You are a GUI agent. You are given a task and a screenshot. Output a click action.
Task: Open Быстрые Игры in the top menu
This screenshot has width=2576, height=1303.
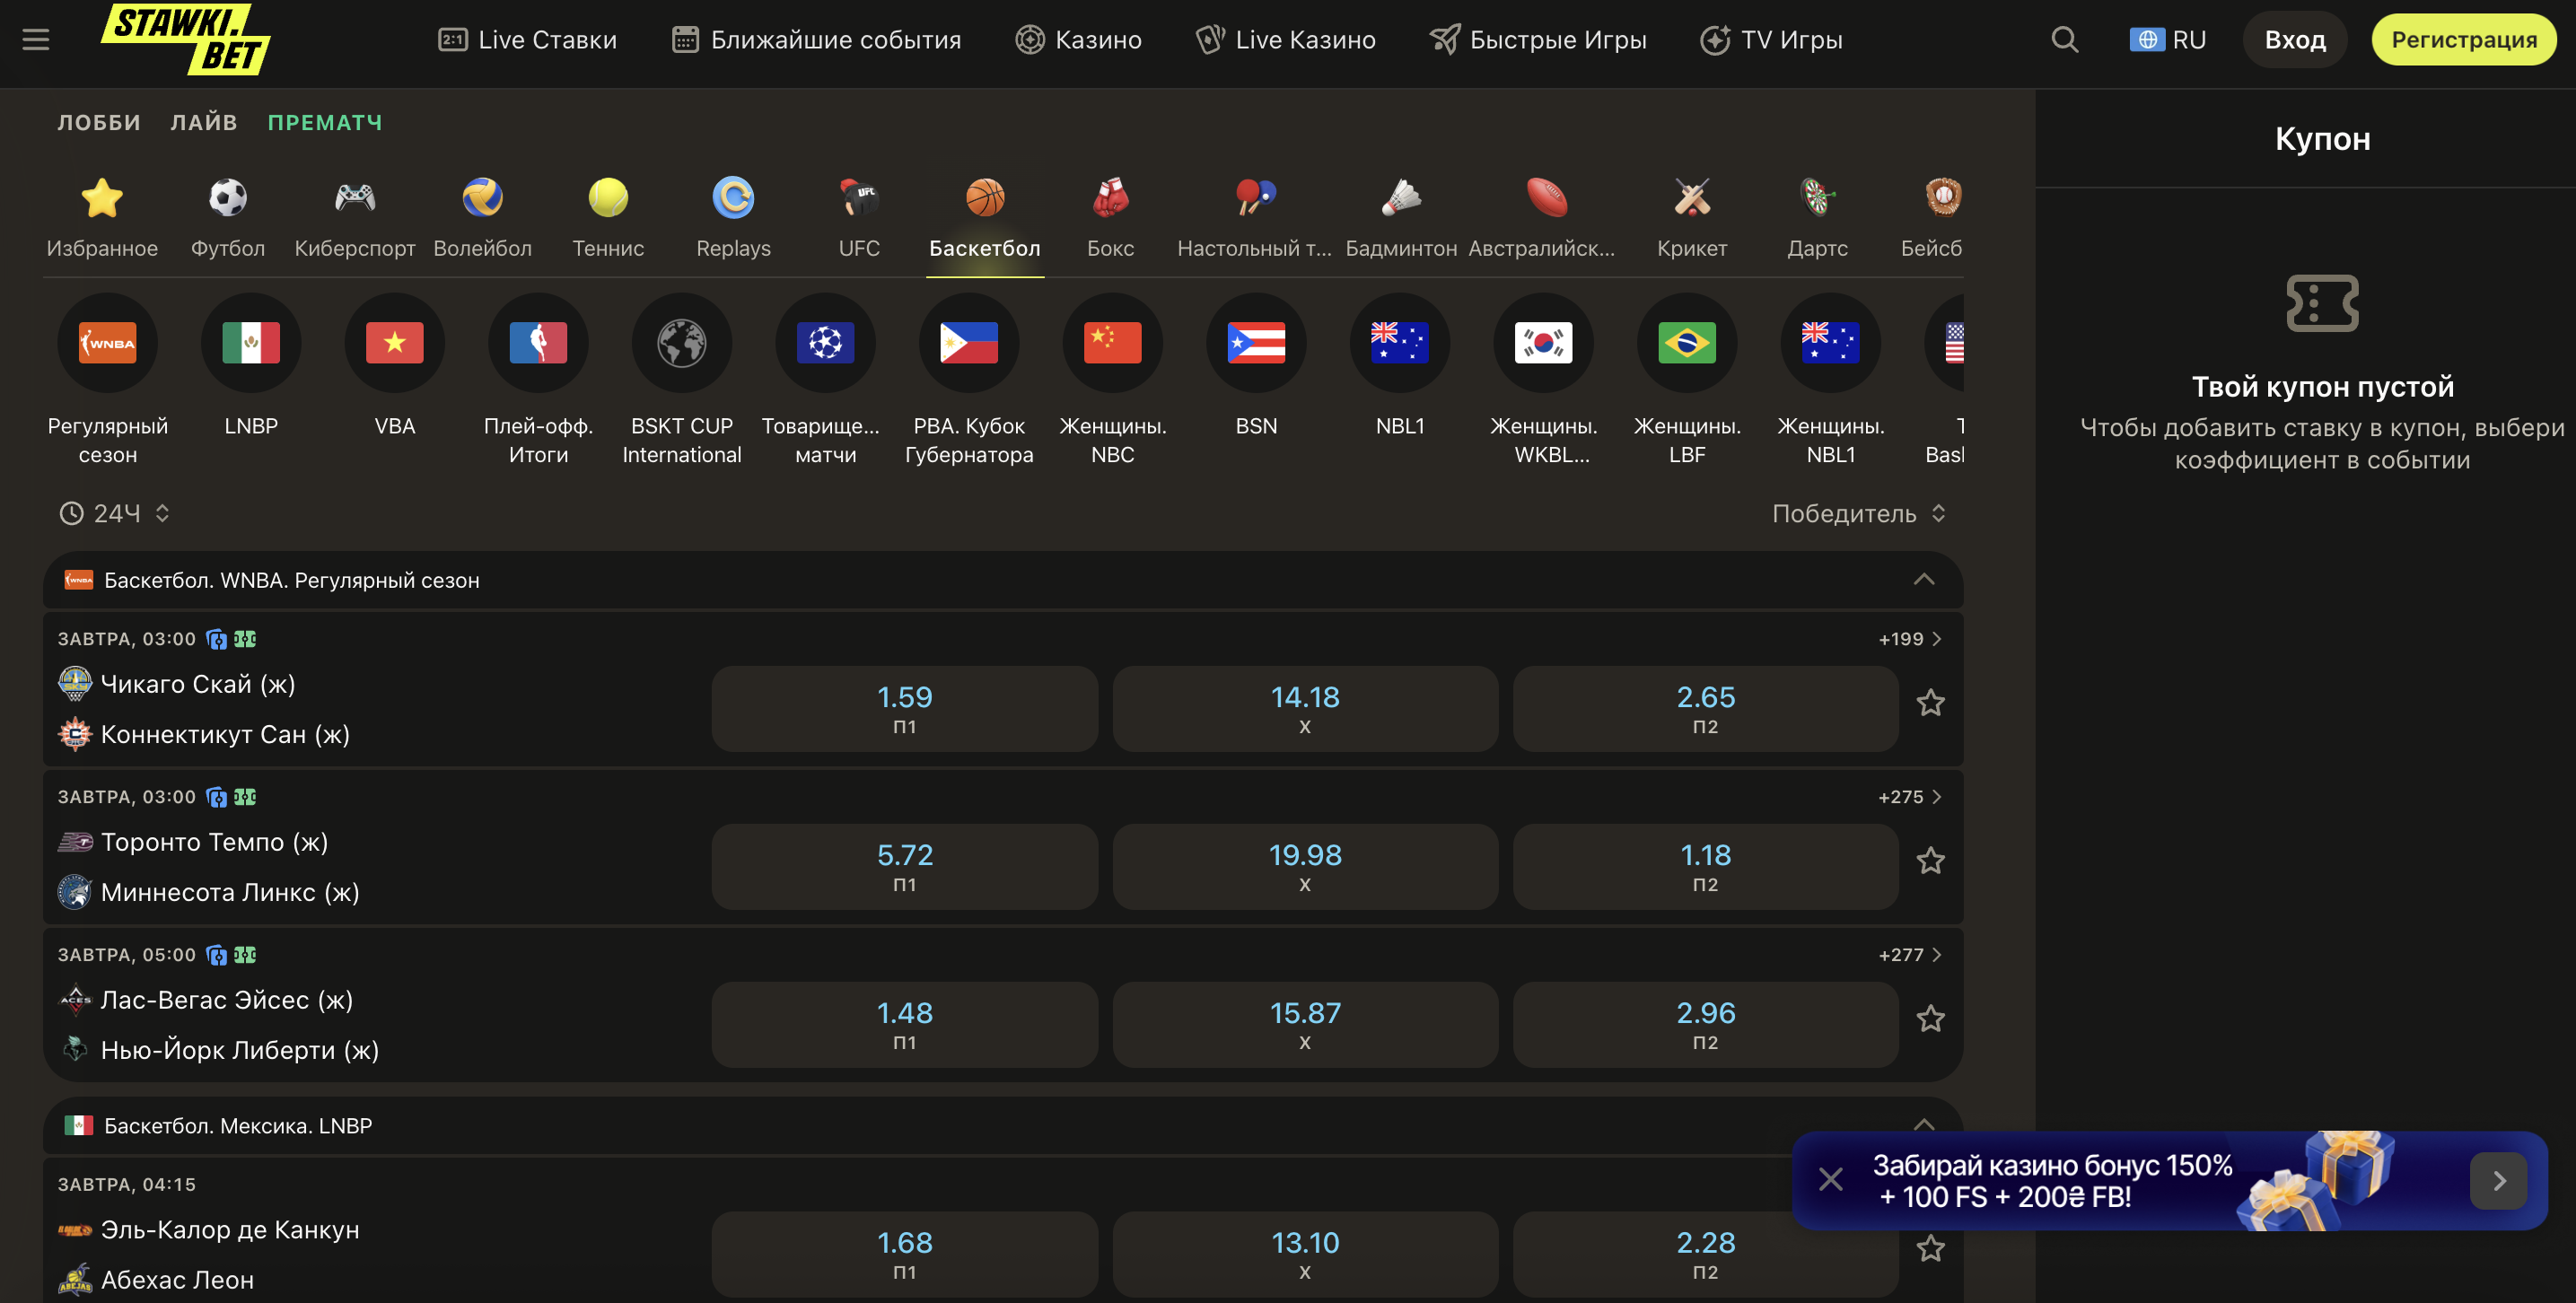1538,40
